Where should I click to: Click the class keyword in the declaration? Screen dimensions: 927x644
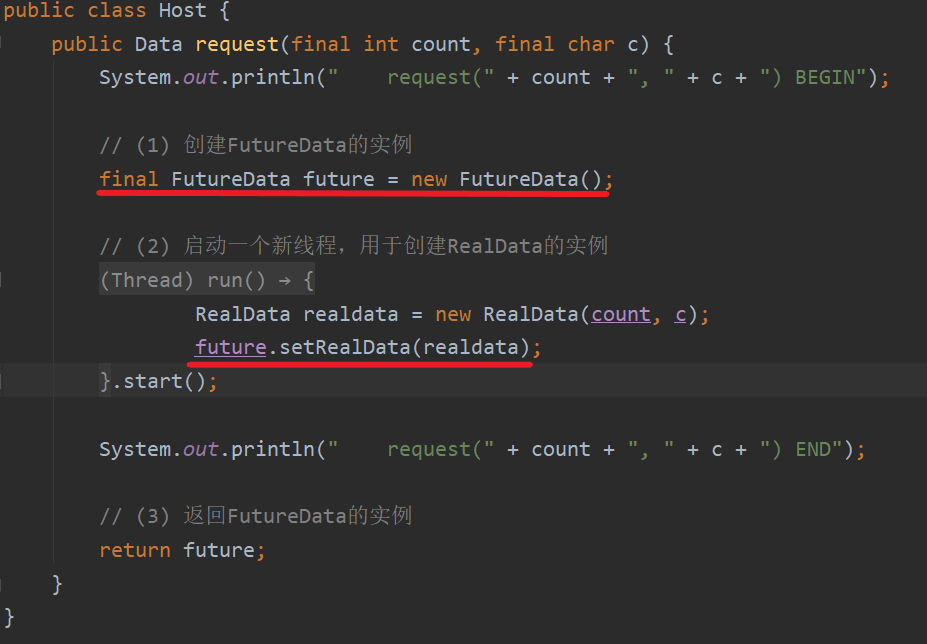[x=116, y=11]
